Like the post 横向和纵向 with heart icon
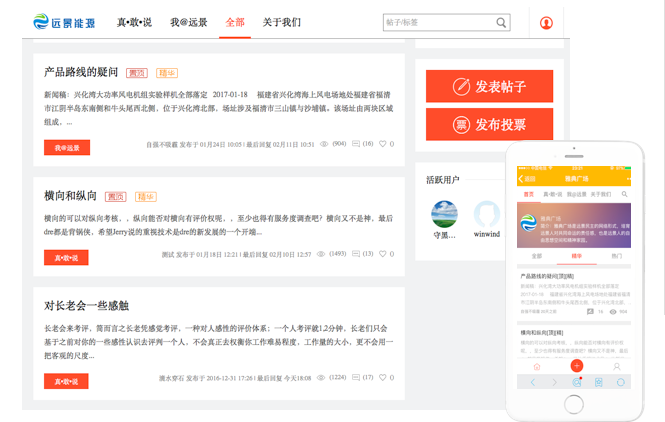Image resolution: width=665 pixels, height=422 pixels. coord(383,254)
